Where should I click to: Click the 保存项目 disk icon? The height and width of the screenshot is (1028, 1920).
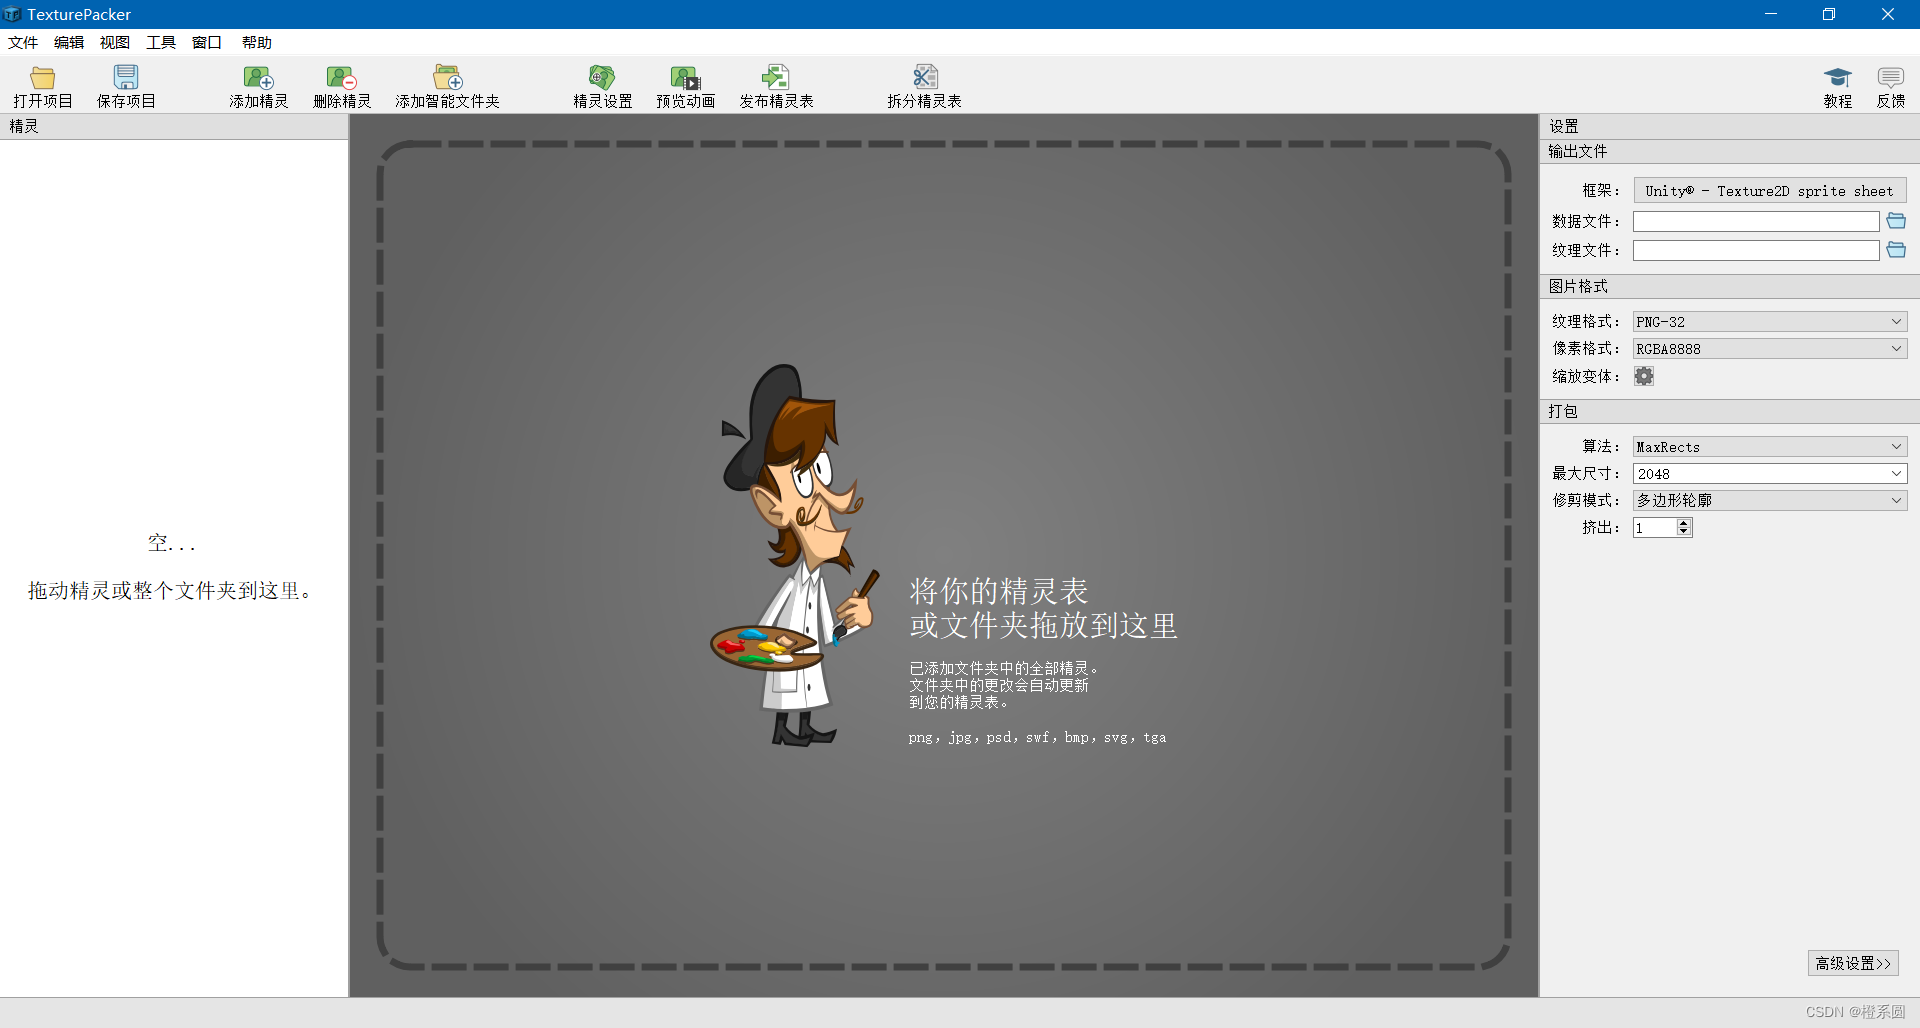tap(126, 77)
